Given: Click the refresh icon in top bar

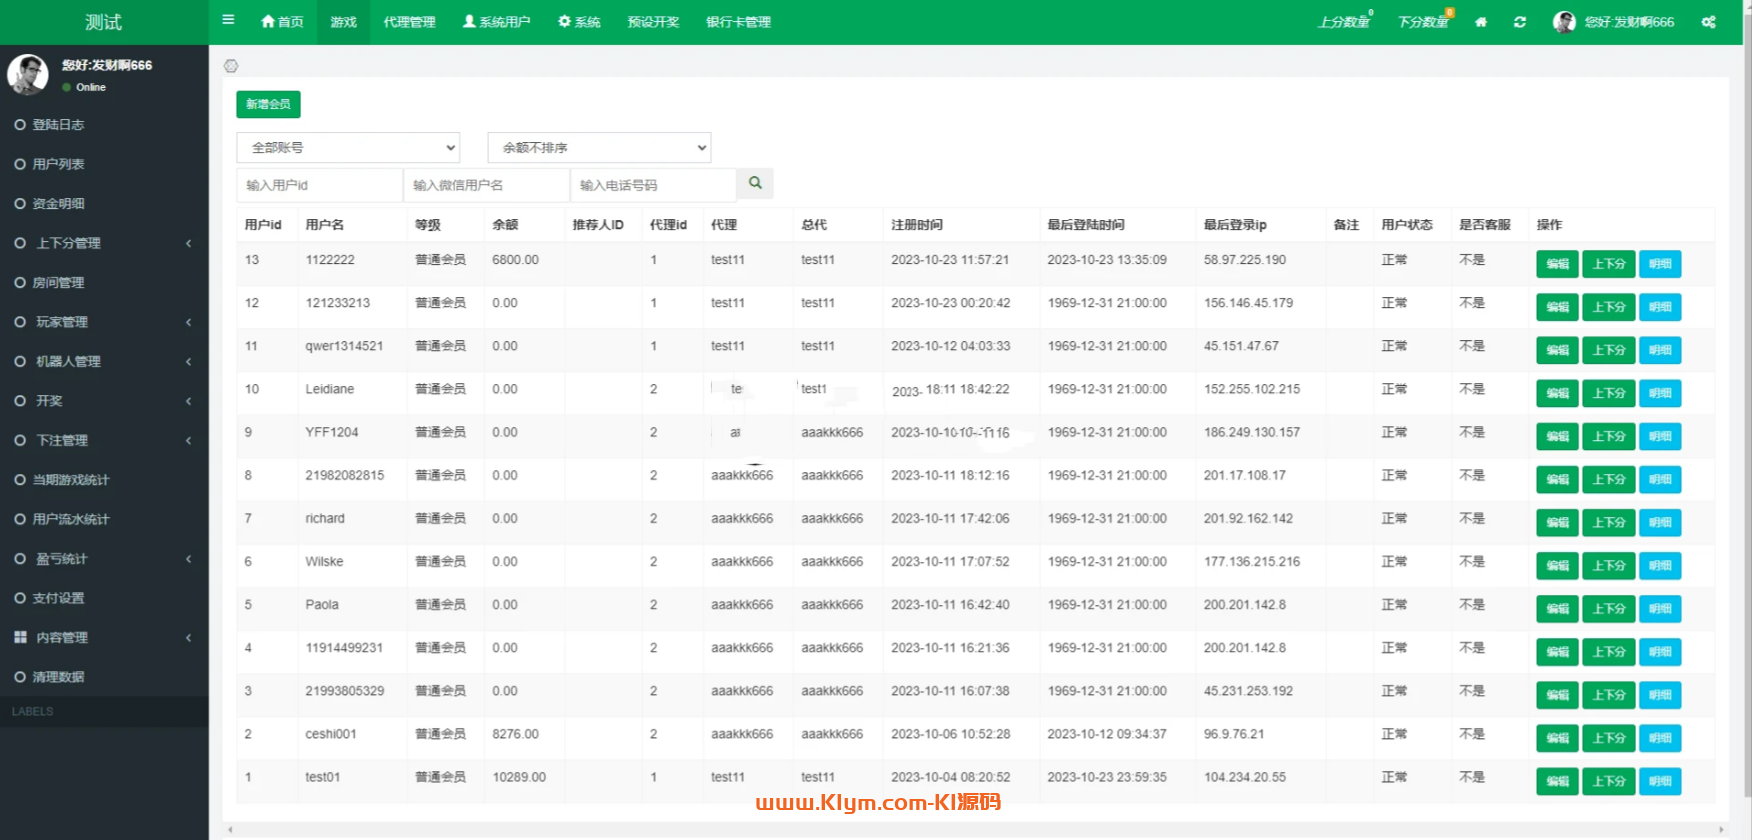Looking at the screenshot, I should [x=1519, y=22].
